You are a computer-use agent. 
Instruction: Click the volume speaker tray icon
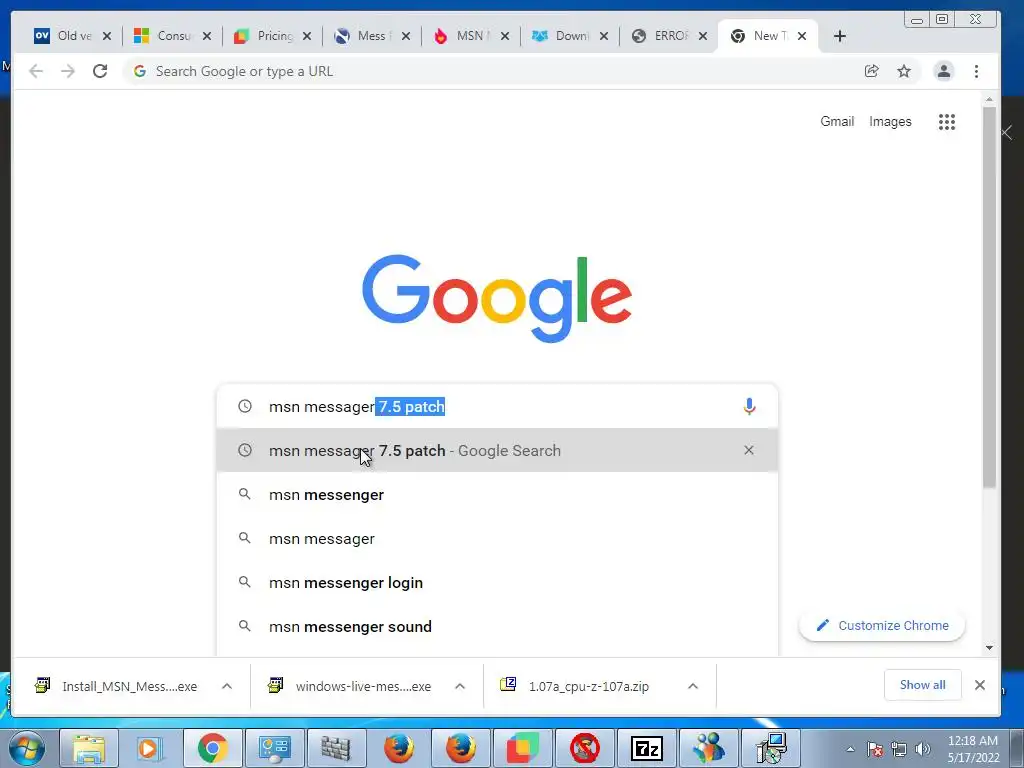click(923, 749)
